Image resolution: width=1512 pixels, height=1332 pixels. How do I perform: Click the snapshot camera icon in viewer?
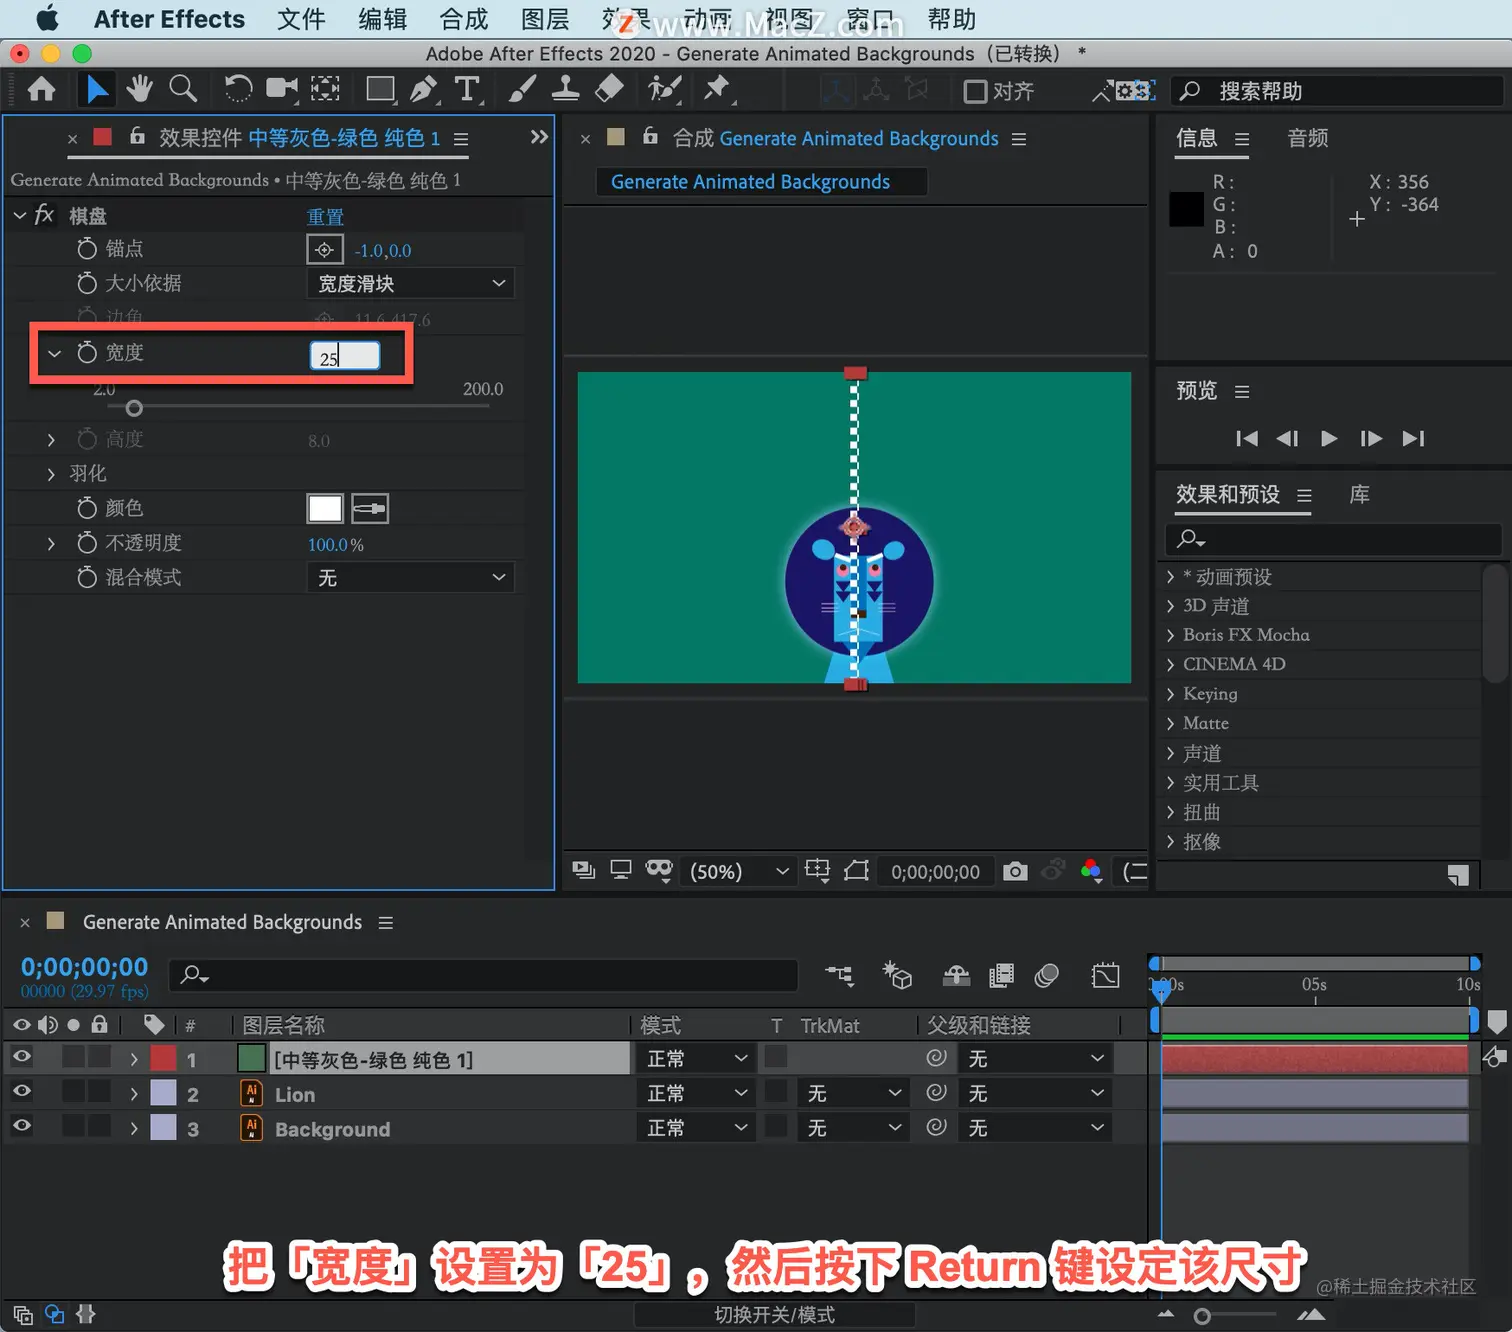pyautogui.click(x=1015, y=871)
